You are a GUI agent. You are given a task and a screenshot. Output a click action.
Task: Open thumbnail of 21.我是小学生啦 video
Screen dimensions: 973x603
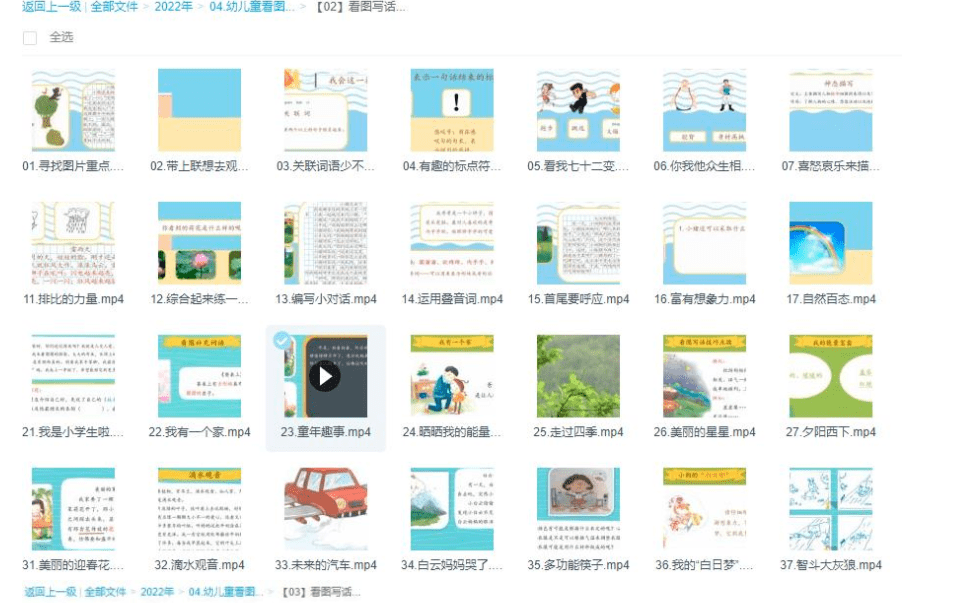point(73,376)
